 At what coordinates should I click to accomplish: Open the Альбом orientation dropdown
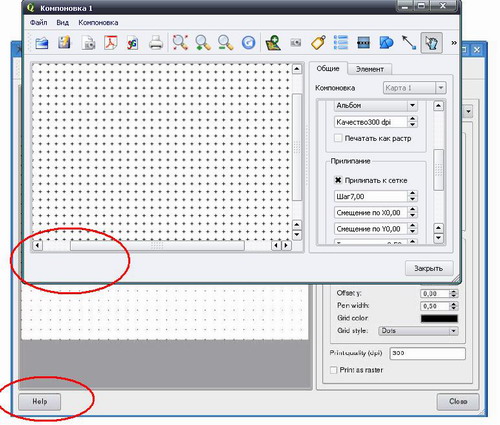click(376, 106)
